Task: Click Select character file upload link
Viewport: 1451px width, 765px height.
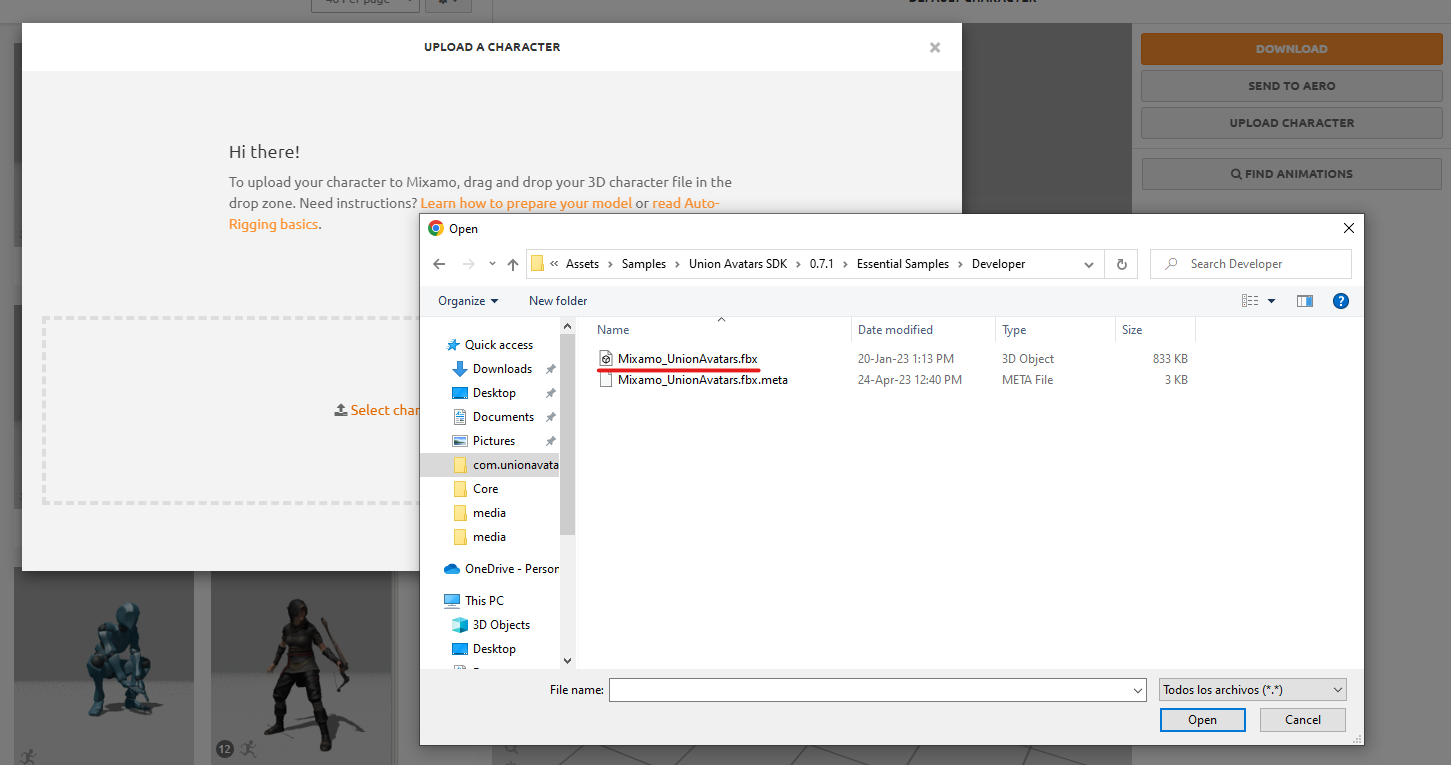Action: click(x=377, y=410)
